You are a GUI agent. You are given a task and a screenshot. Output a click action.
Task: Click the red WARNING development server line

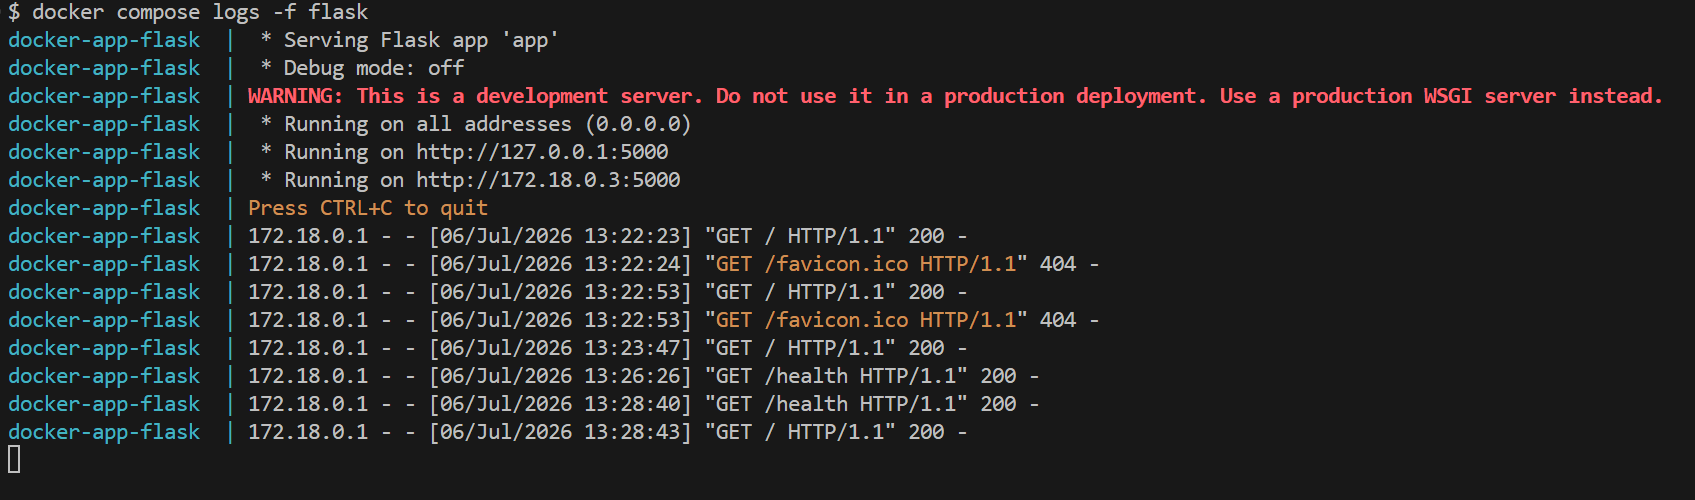(x=955, y=96)
